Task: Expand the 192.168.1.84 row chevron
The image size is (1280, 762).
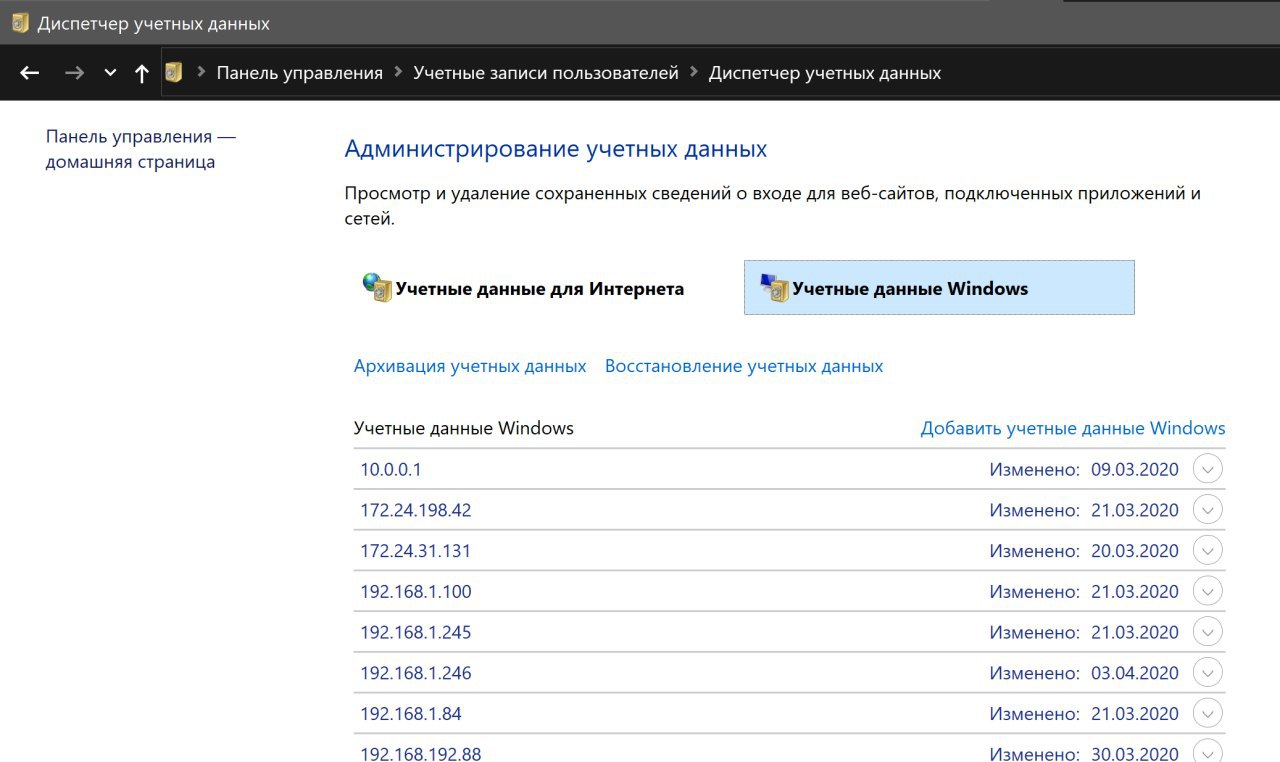Action: click(1208, 714)
